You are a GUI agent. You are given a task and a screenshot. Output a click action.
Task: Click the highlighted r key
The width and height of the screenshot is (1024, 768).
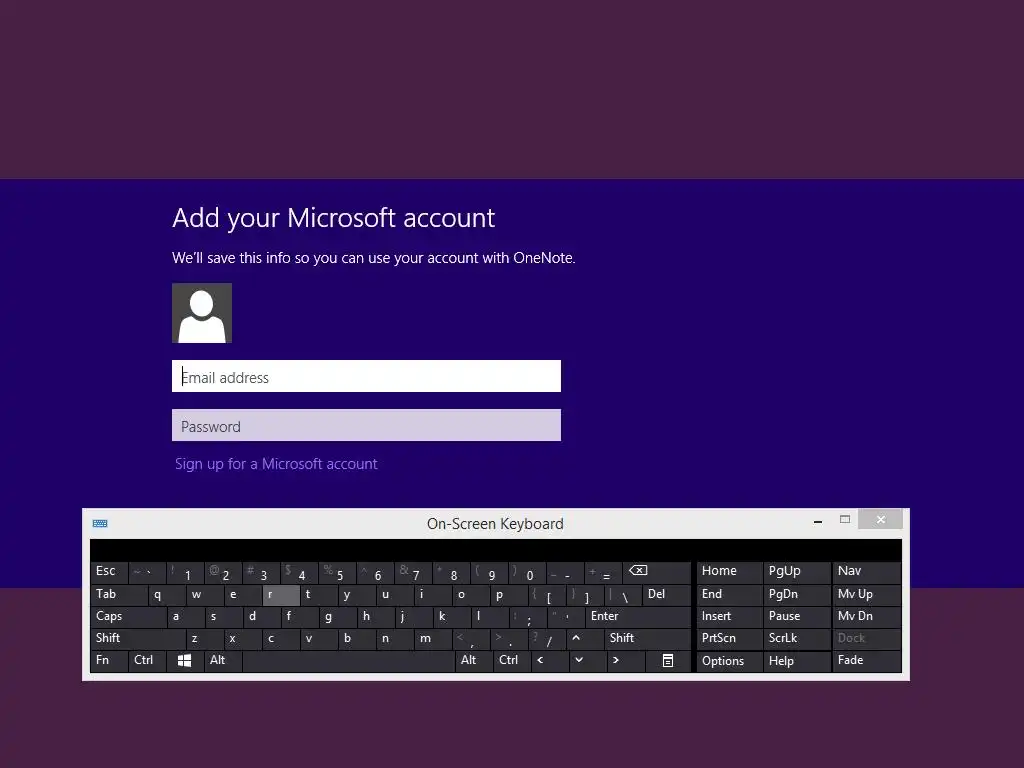(281, 595)
